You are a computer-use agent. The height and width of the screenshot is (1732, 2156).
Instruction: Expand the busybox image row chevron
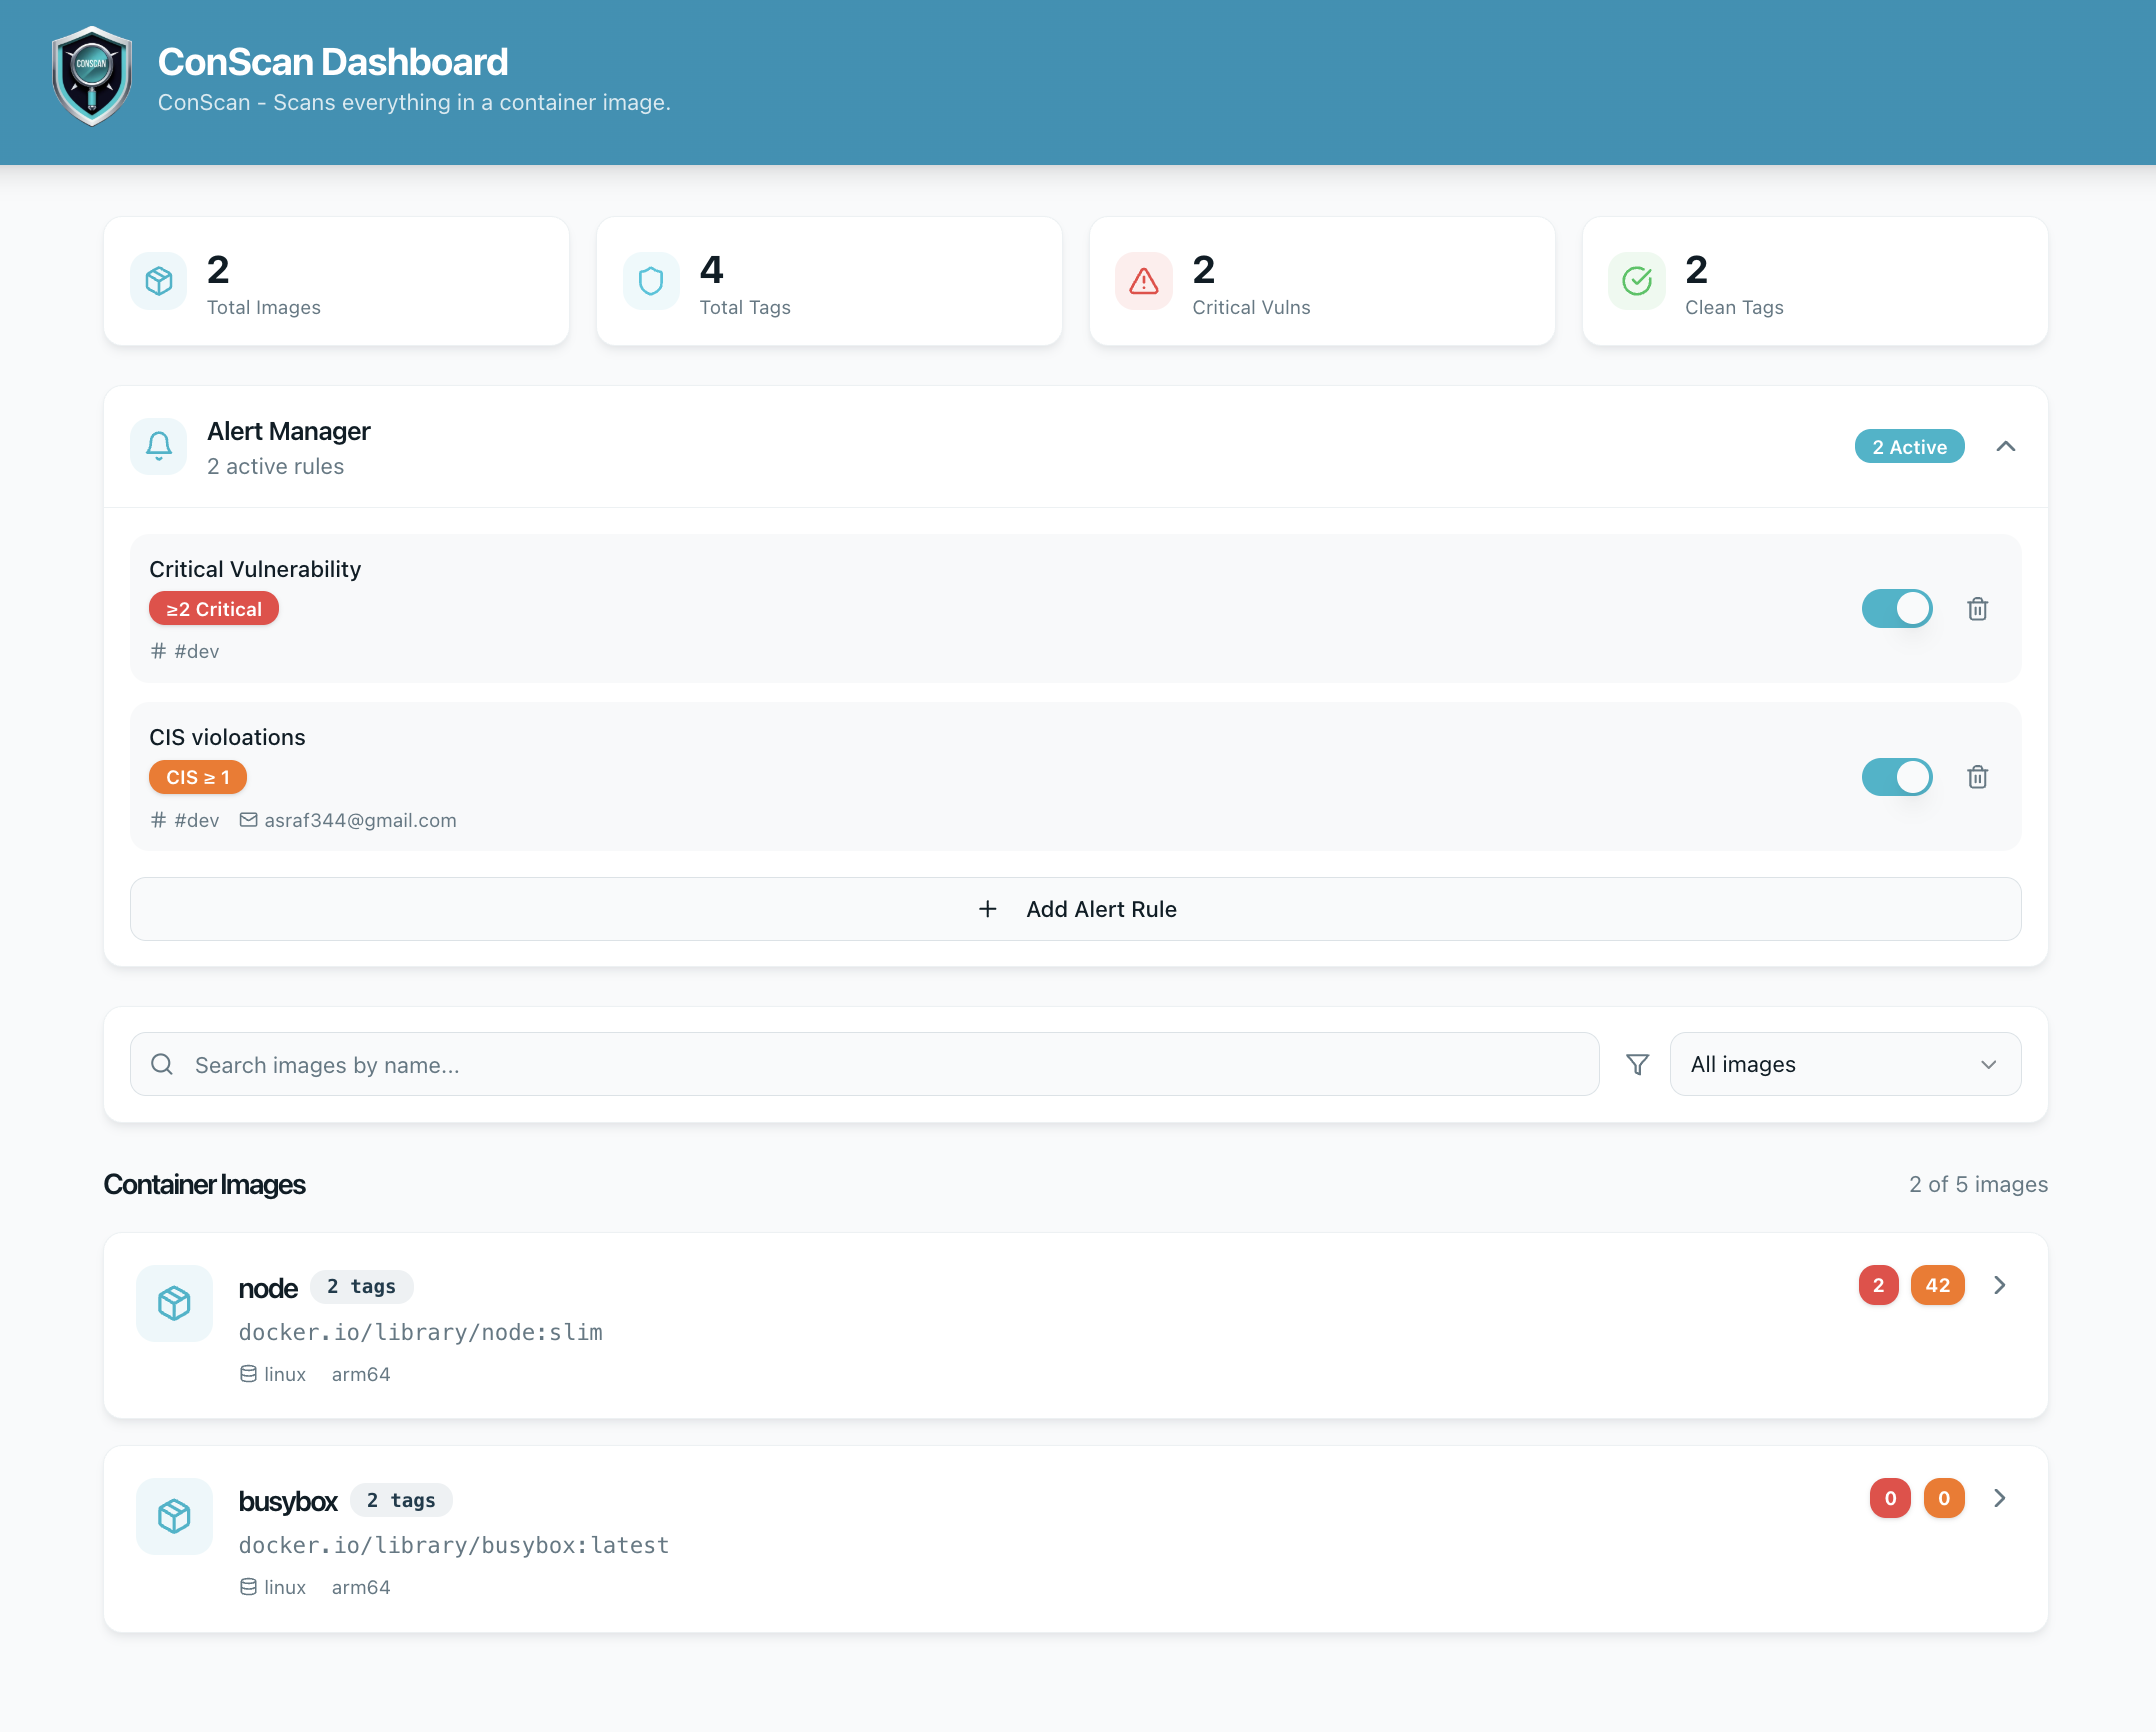click(x=1999, y=1498)
